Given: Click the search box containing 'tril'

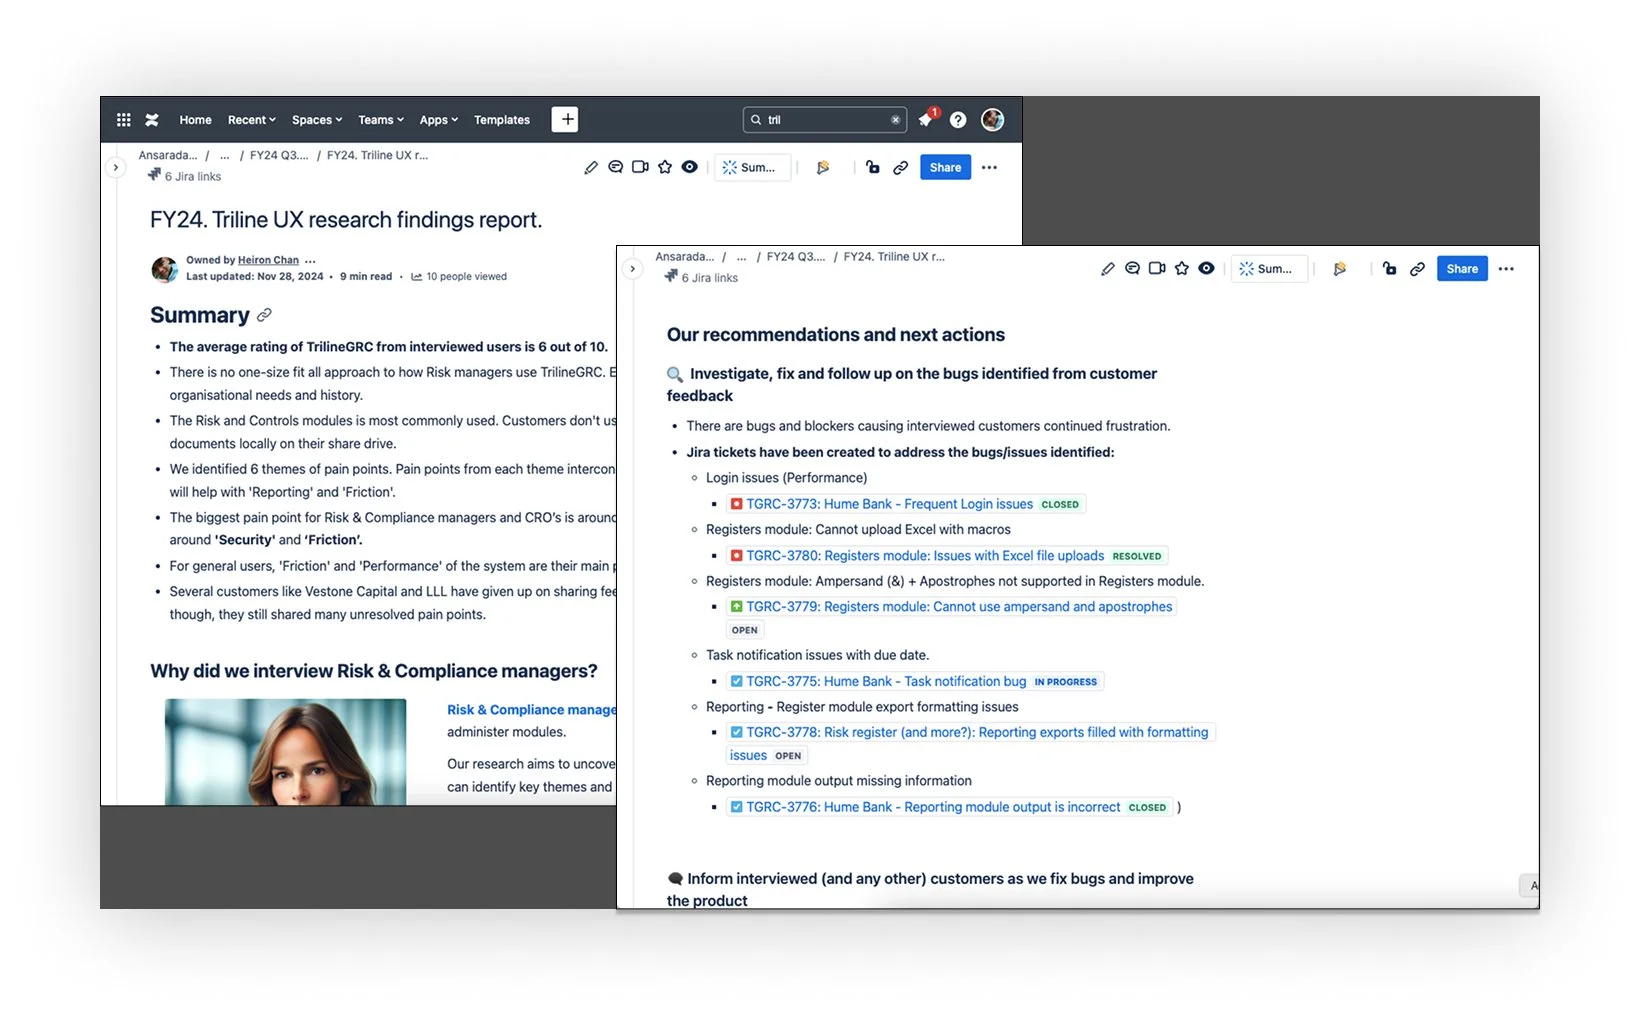Looking at the screenshot, I should click(x=825, y=120).
